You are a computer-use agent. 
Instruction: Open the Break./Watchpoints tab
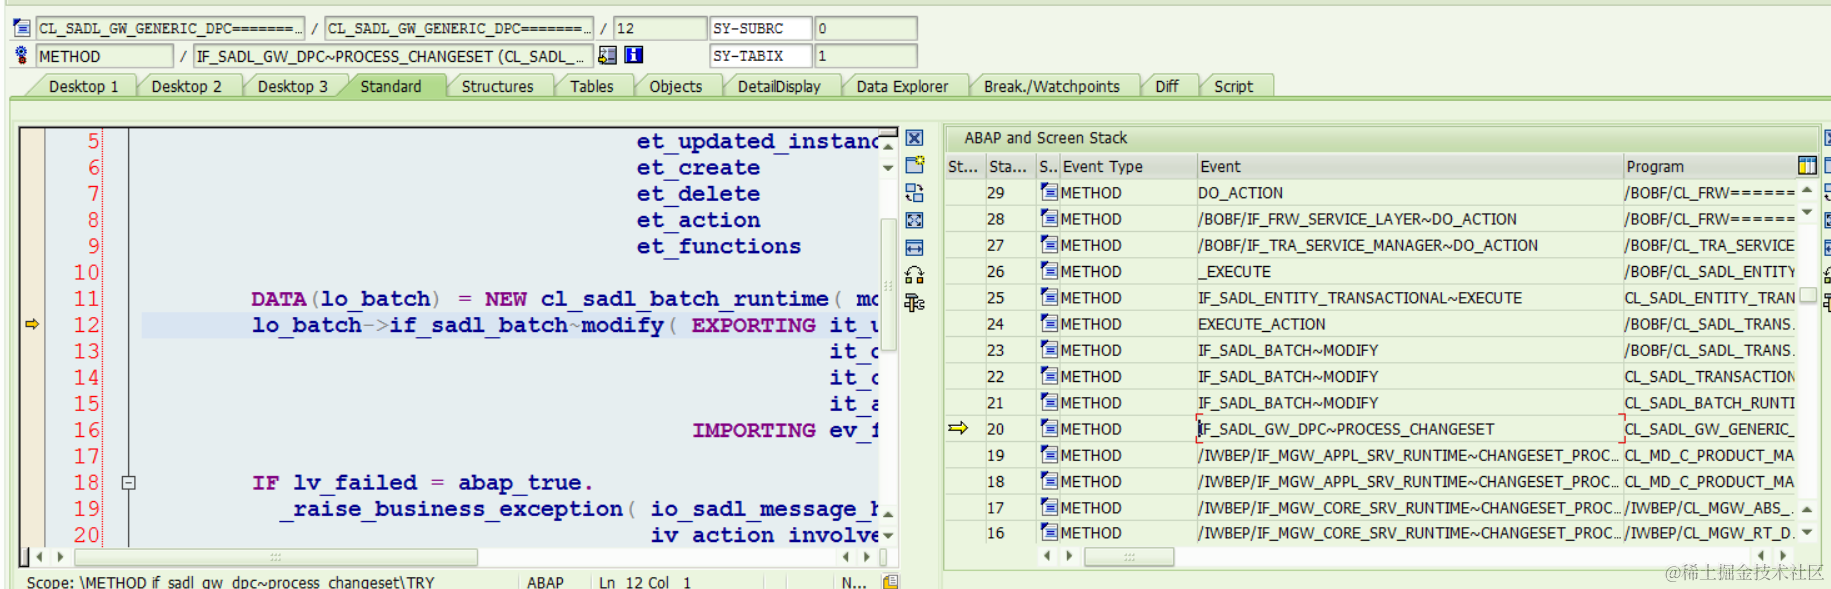tap(1051, 86)
